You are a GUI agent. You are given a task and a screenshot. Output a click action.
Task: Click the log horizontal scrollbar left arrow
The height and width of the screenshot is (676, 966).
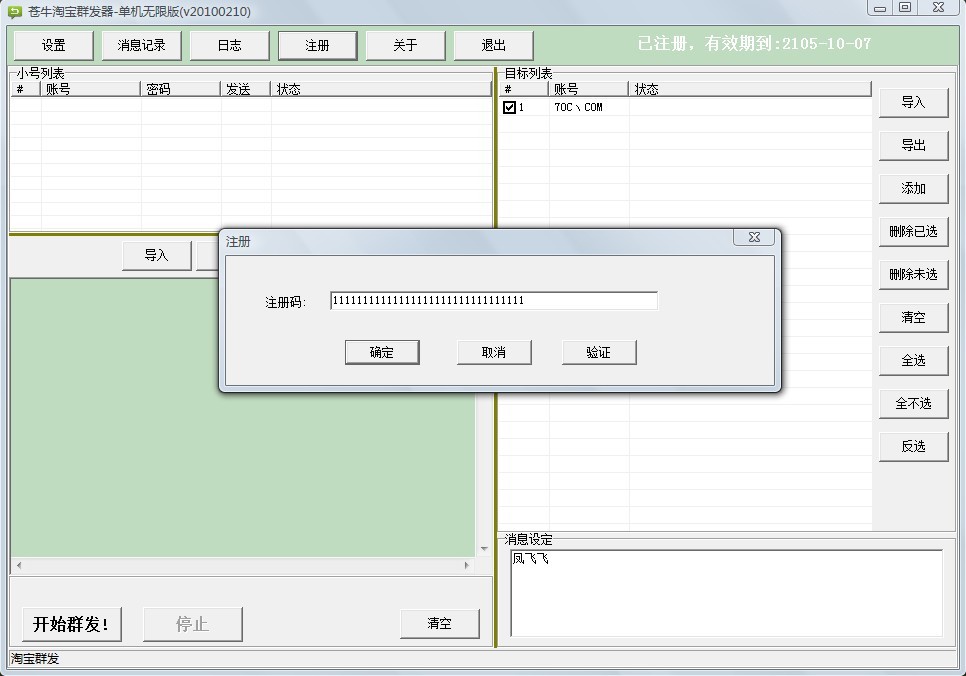[19, 565]
